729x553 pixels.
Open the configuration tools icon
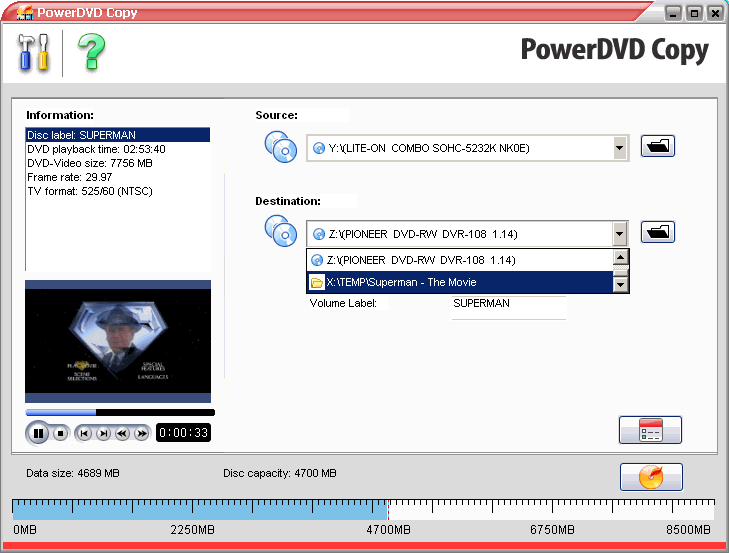tap(33, 52)
